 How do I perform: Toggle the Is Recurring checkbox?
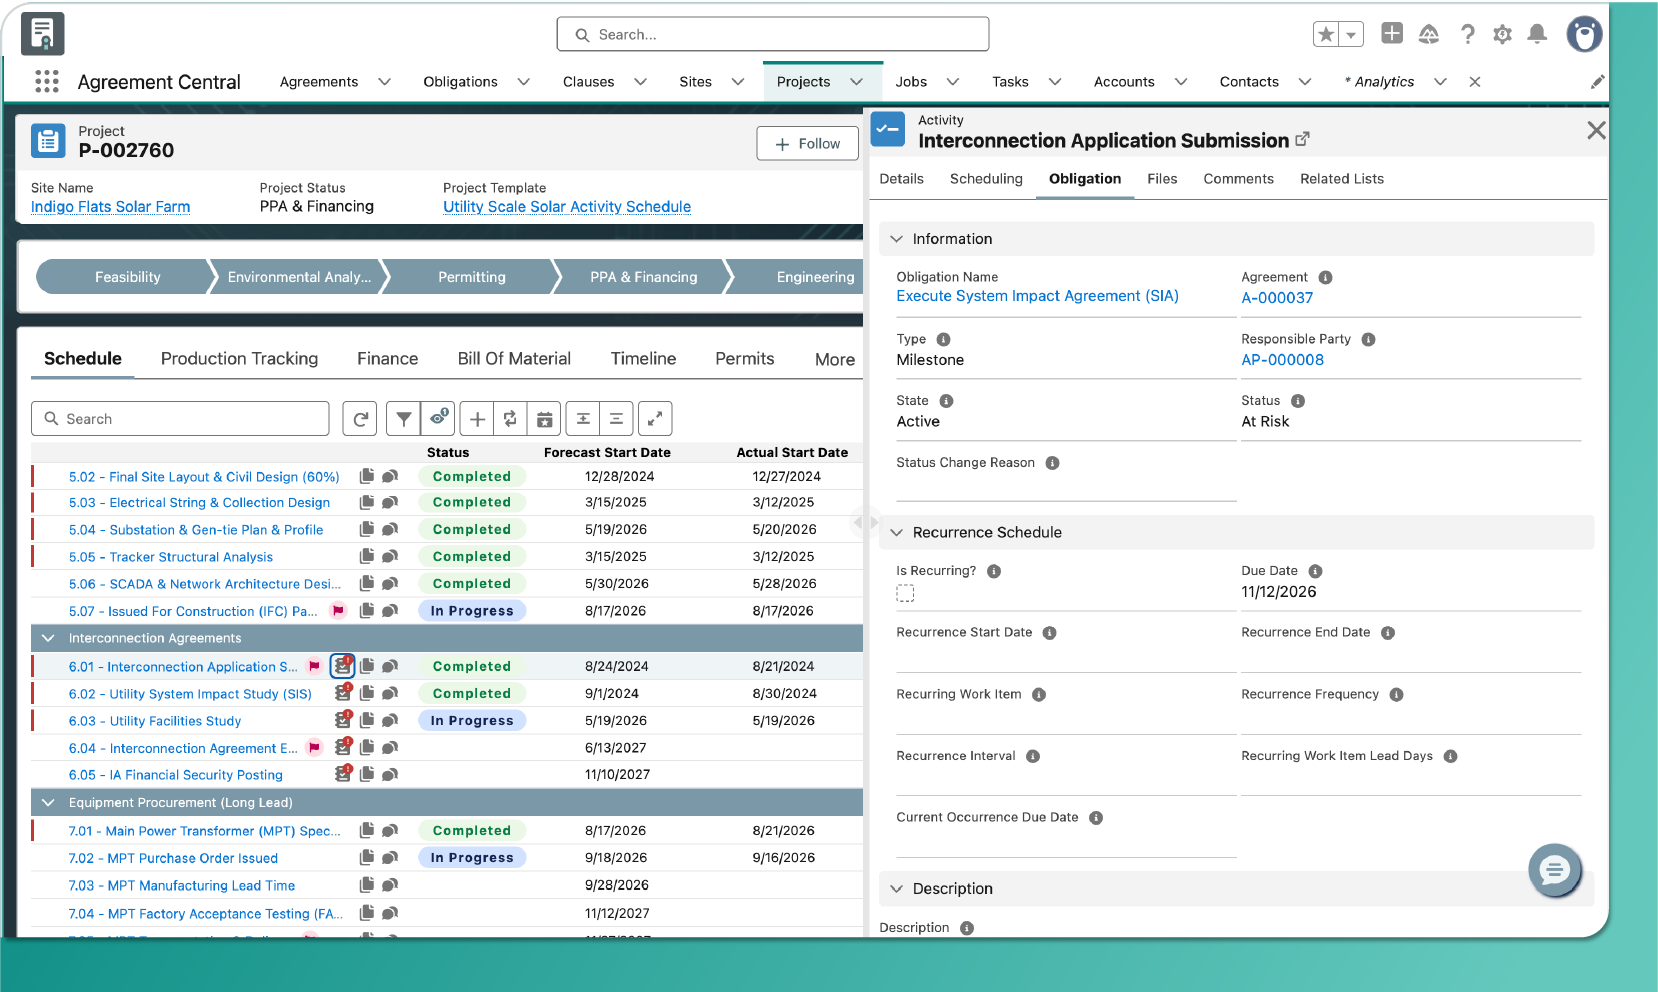(905, 594)
